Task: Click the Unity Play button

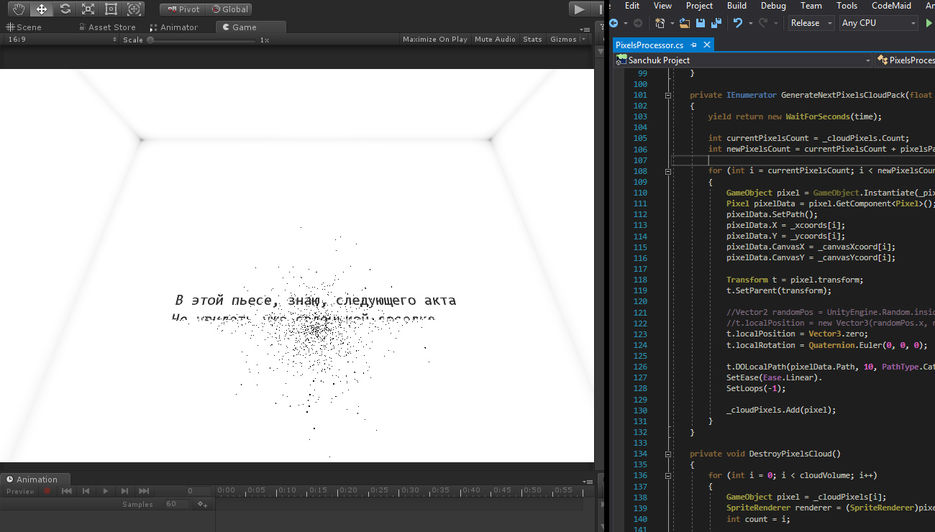Action: (579, 9)
